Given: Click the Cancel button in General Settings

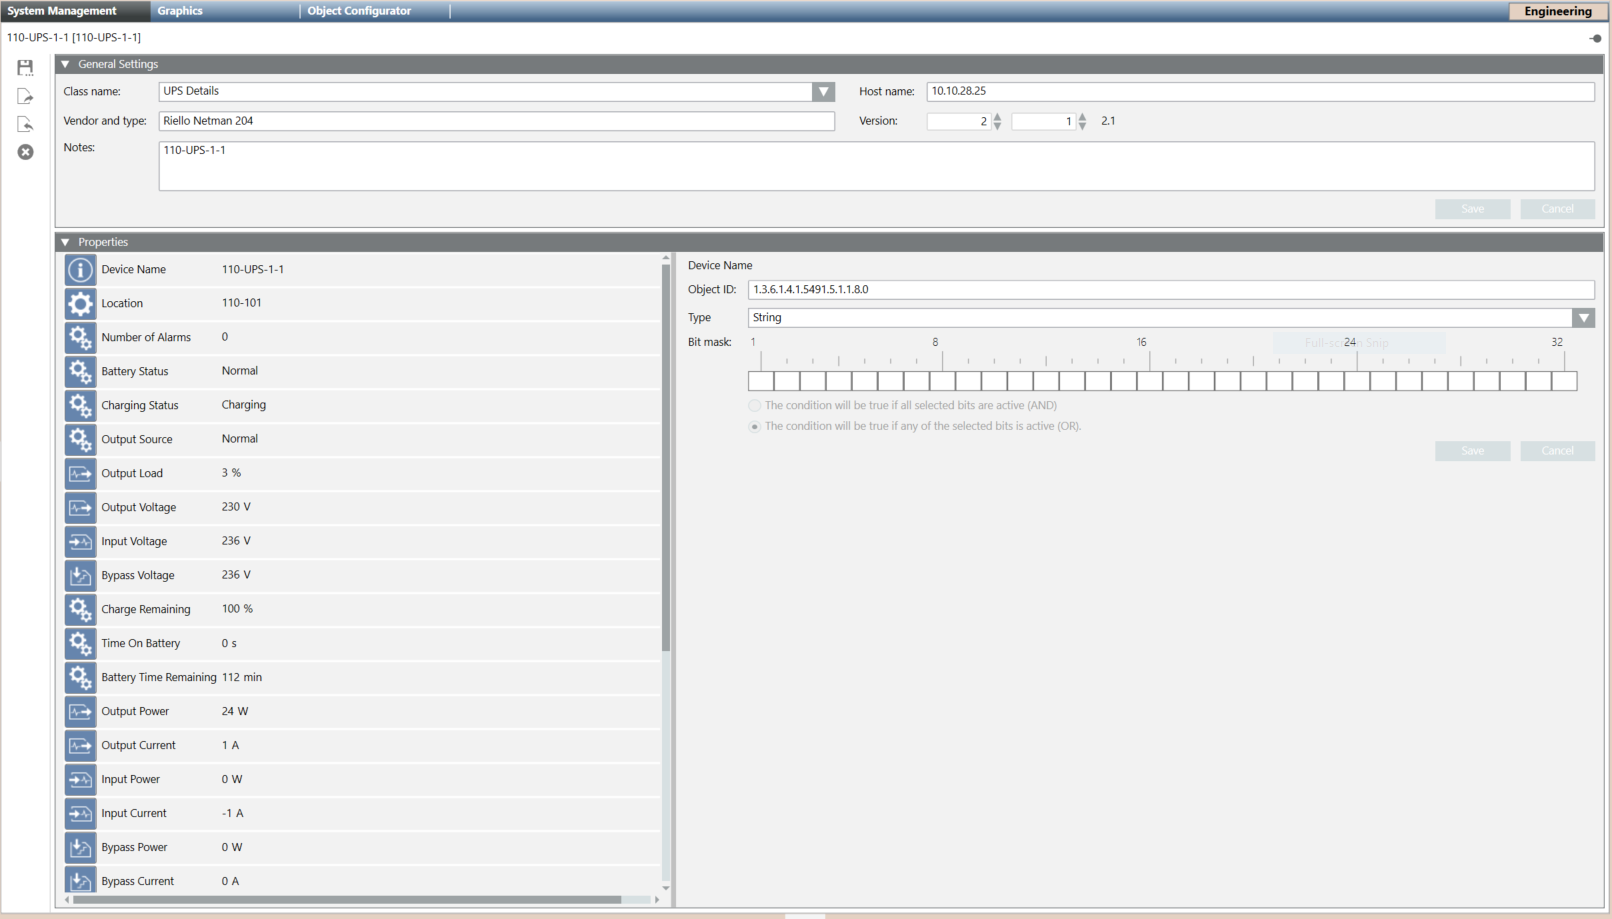Looking at the screenshot, I should [x=1557, y=208].
